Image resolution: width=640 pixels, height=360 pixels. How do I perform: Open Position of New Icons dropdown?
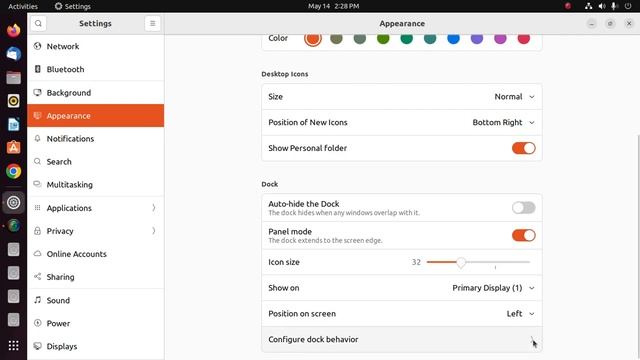pyautogui.click(x=503, y=122)
